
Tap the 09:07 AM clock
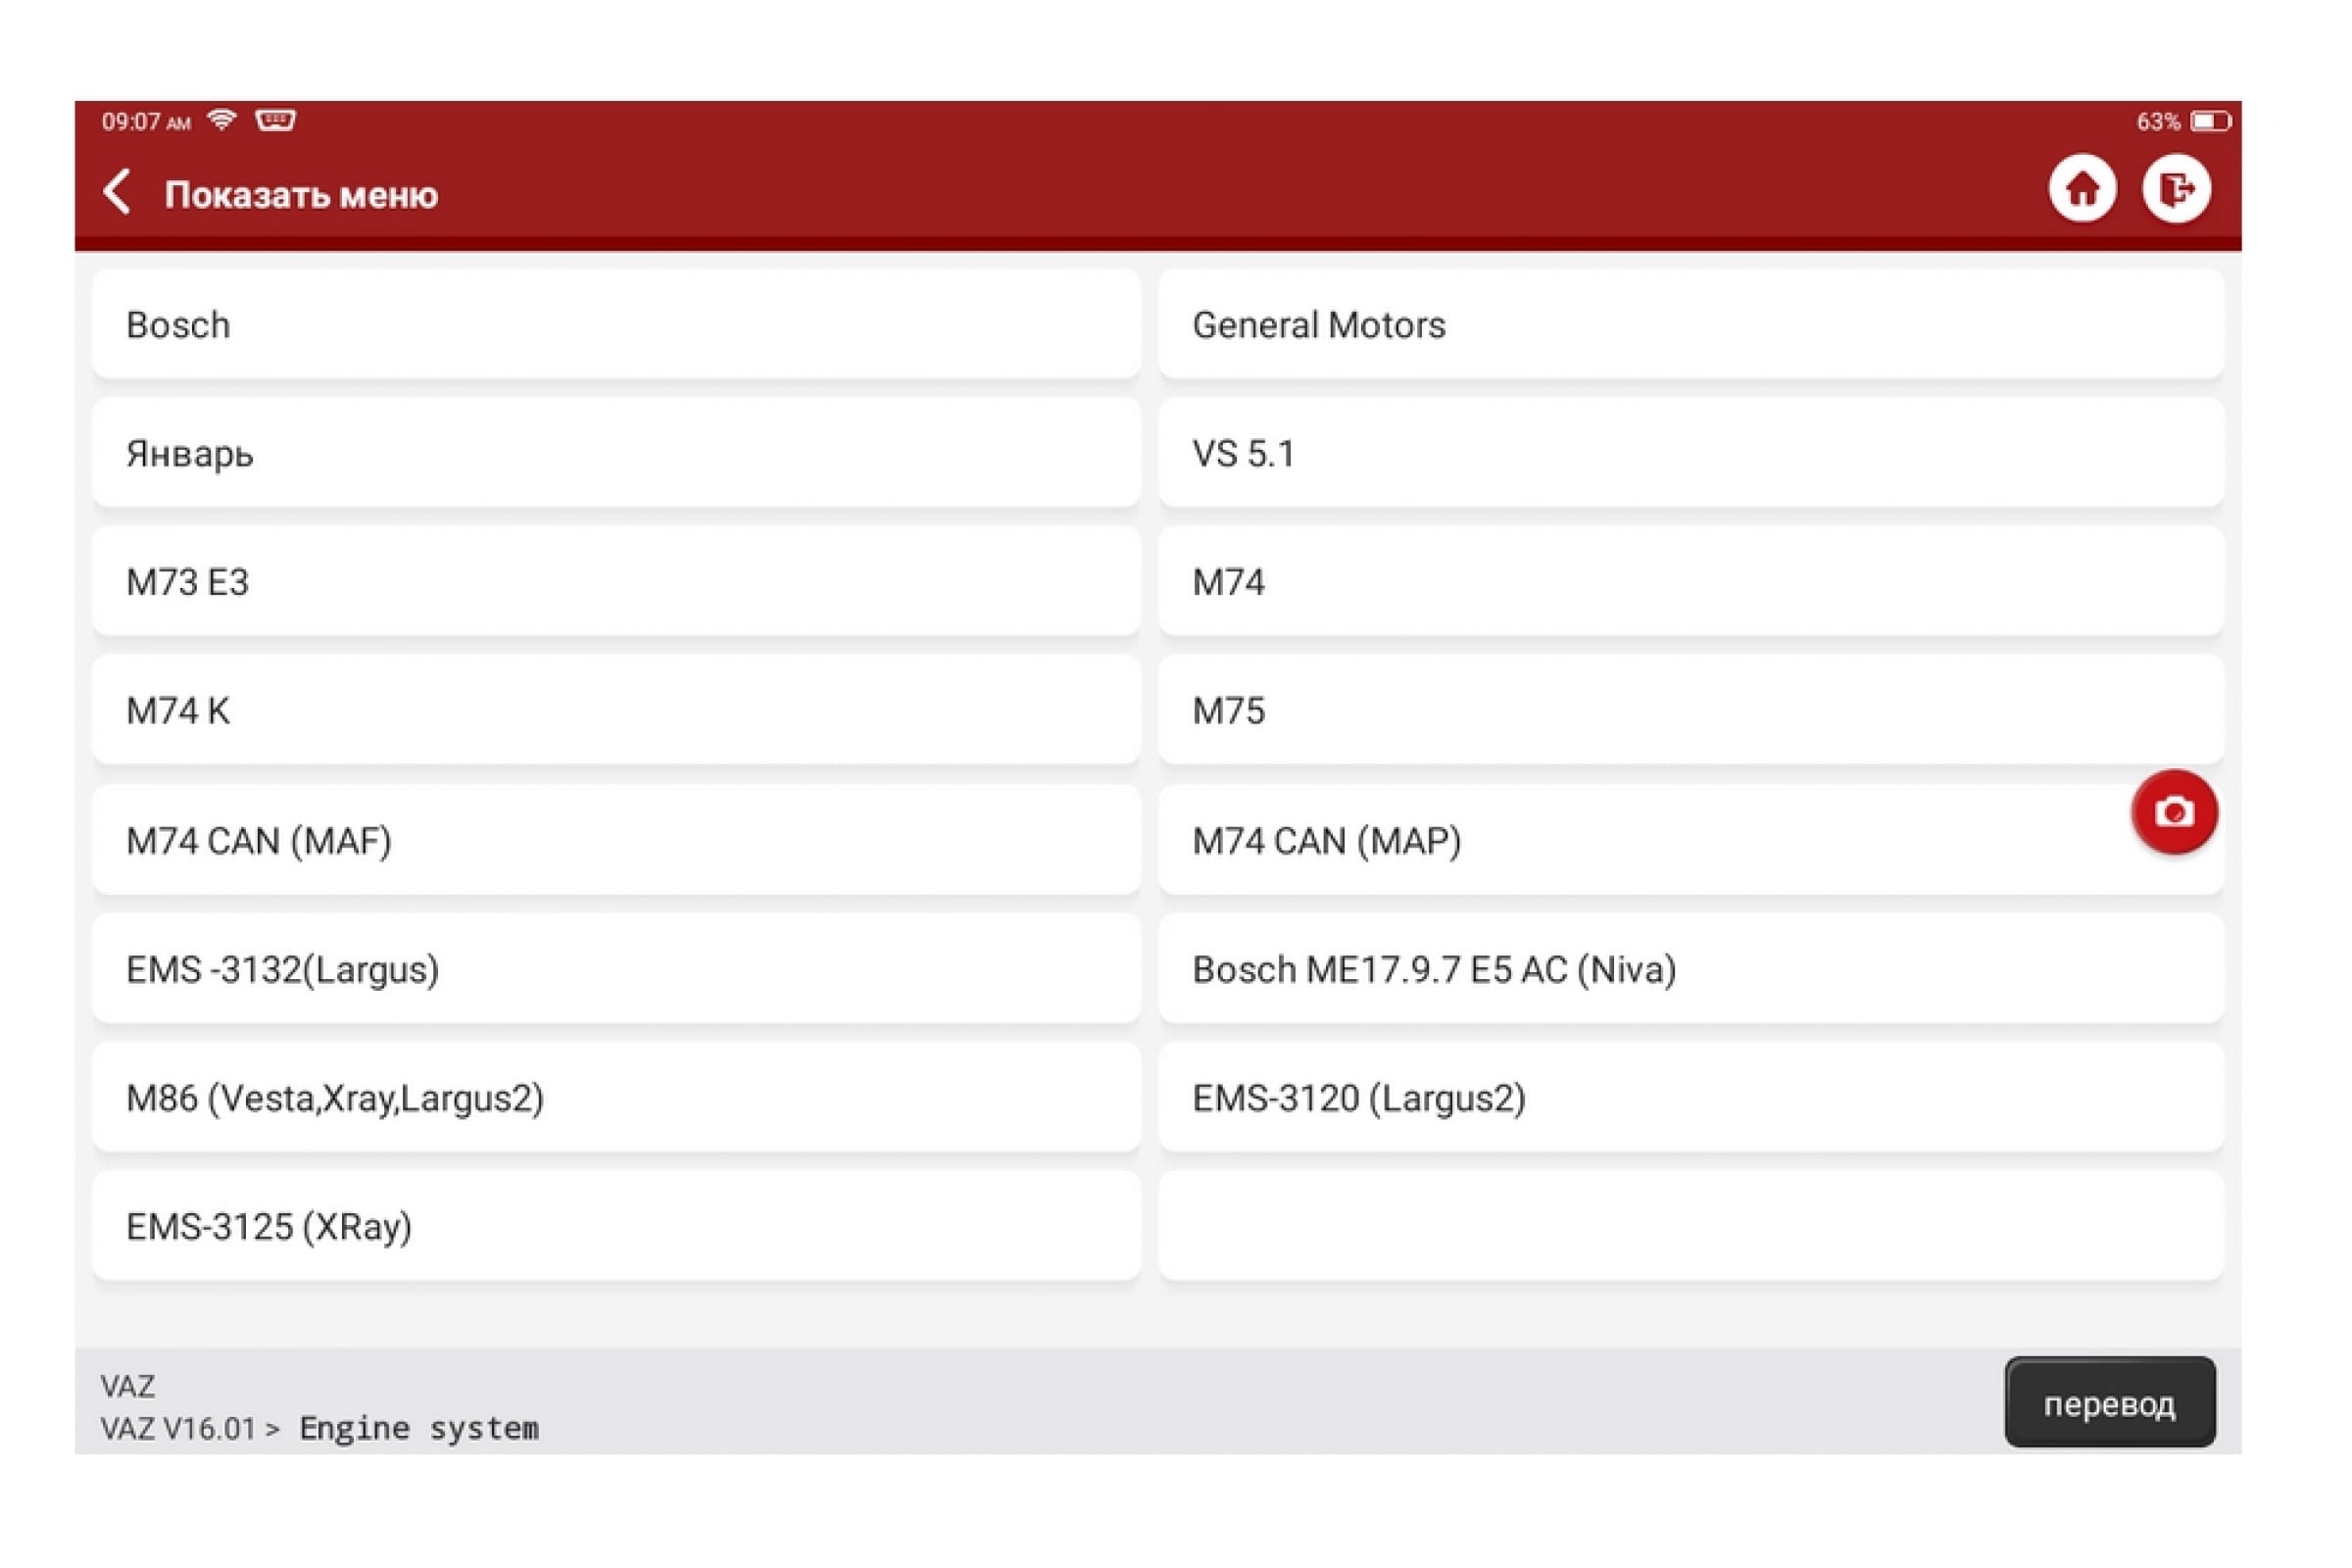pos(146,122)
